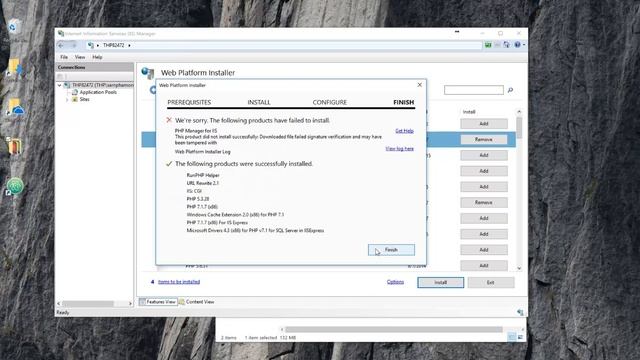The image size is (640, 360).
Task: Click the product list scroll up arrow
Action: [519, 112]
